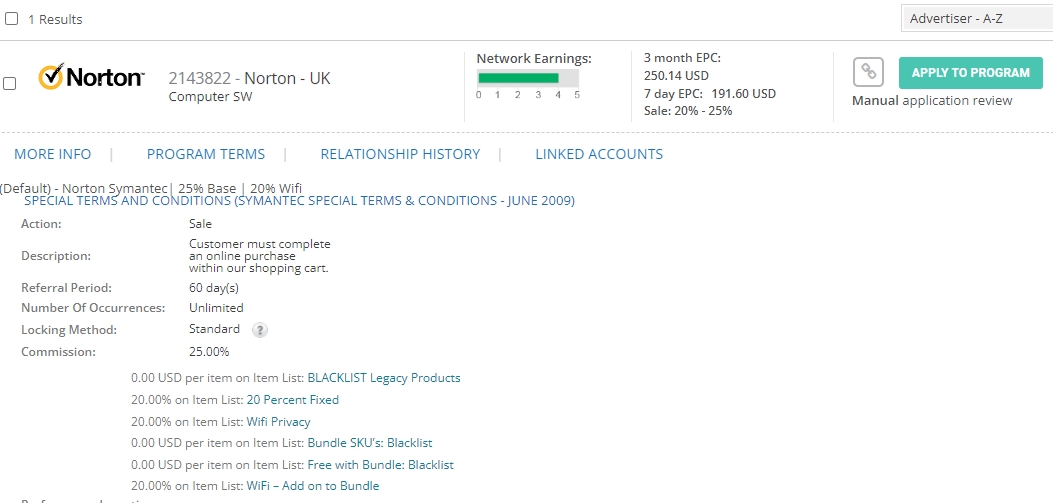Open the Advertiser - A-Z sort dropdown
Image resolution: width=1053 pixels, height=503 pixels.
click(x=977, y=19)
